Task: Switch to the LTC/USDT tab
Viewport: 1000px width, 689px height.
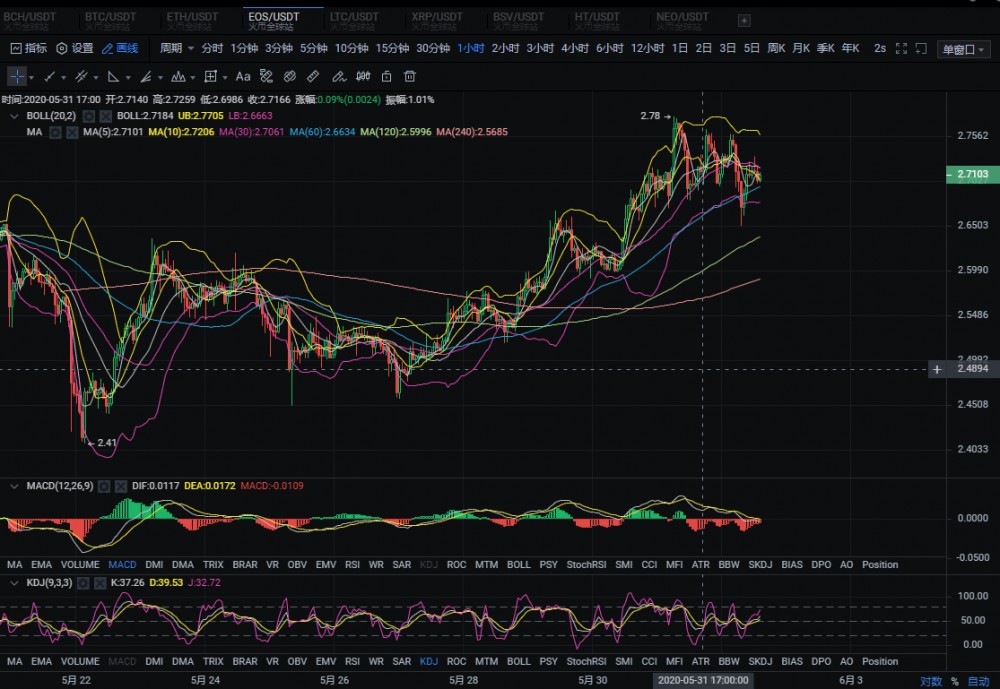Action: pyautogui.click(x=355, y=18)
